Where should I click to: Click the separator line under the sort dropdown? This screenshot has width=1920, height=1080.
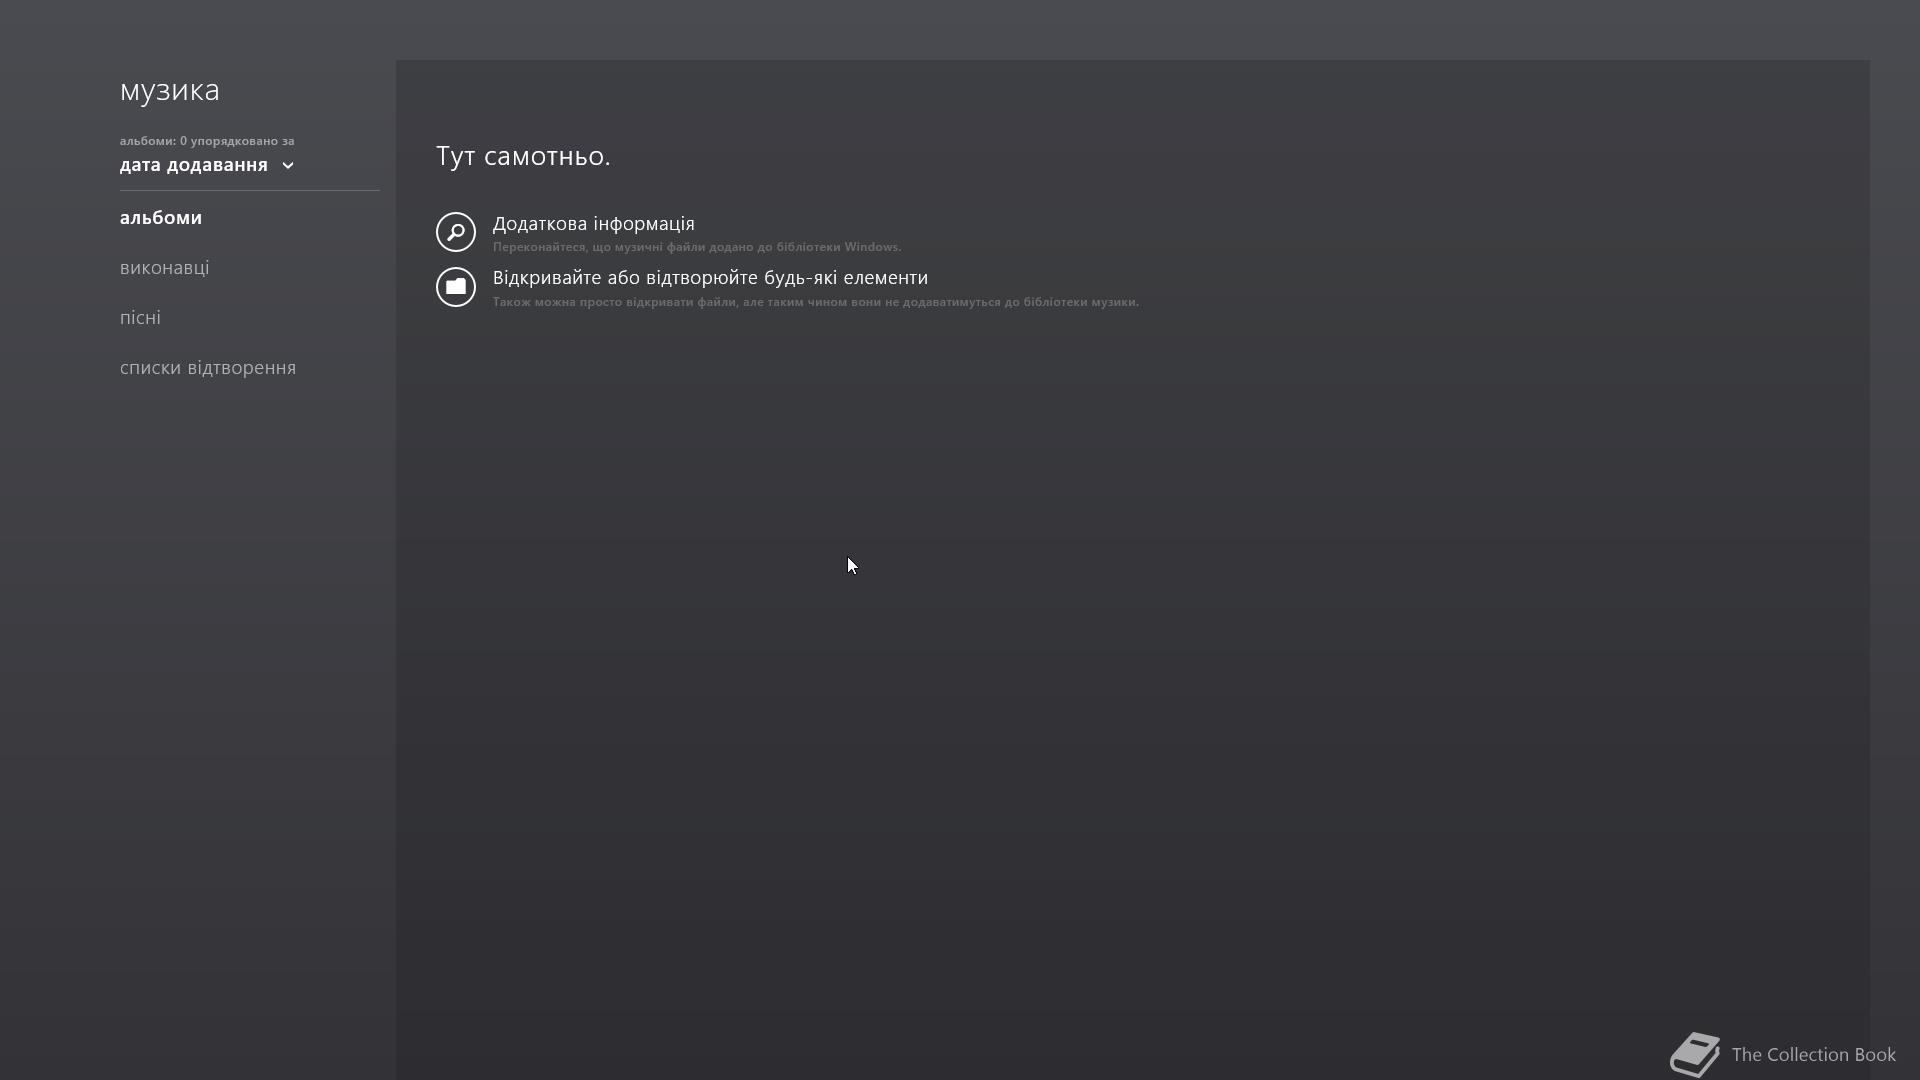250,190
